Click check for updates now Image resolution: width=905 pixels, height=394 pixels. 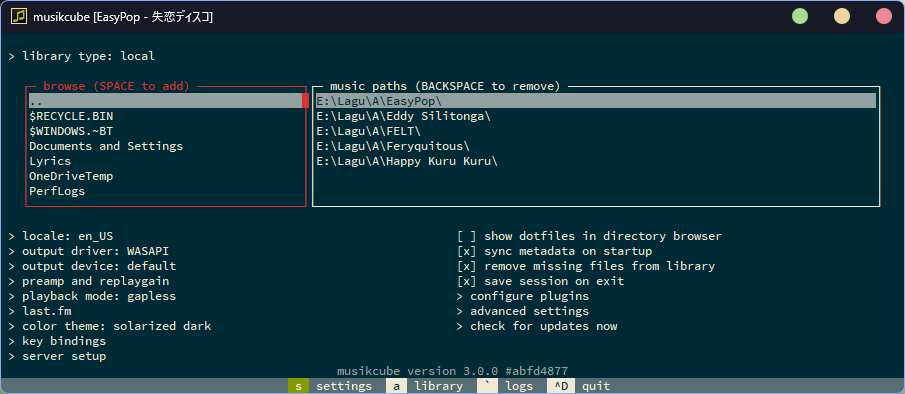click(537, 326)
